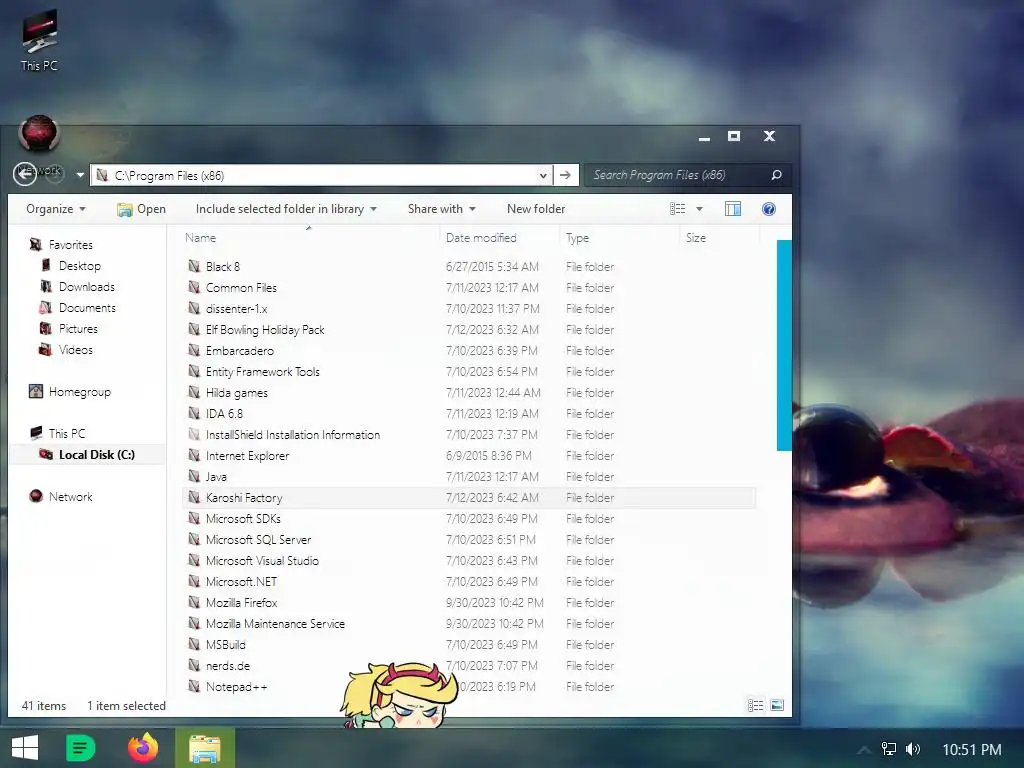Click the Go arrow next to address bar
1024x768 pixels.
(x=566, y=175)
